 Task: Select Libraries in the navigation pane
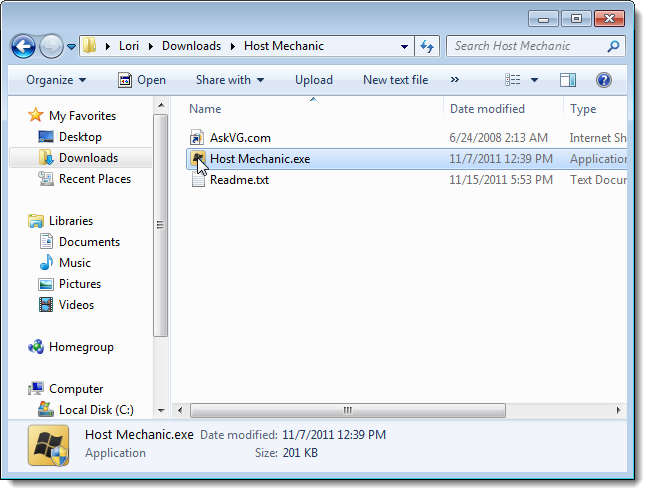[71, 221]
